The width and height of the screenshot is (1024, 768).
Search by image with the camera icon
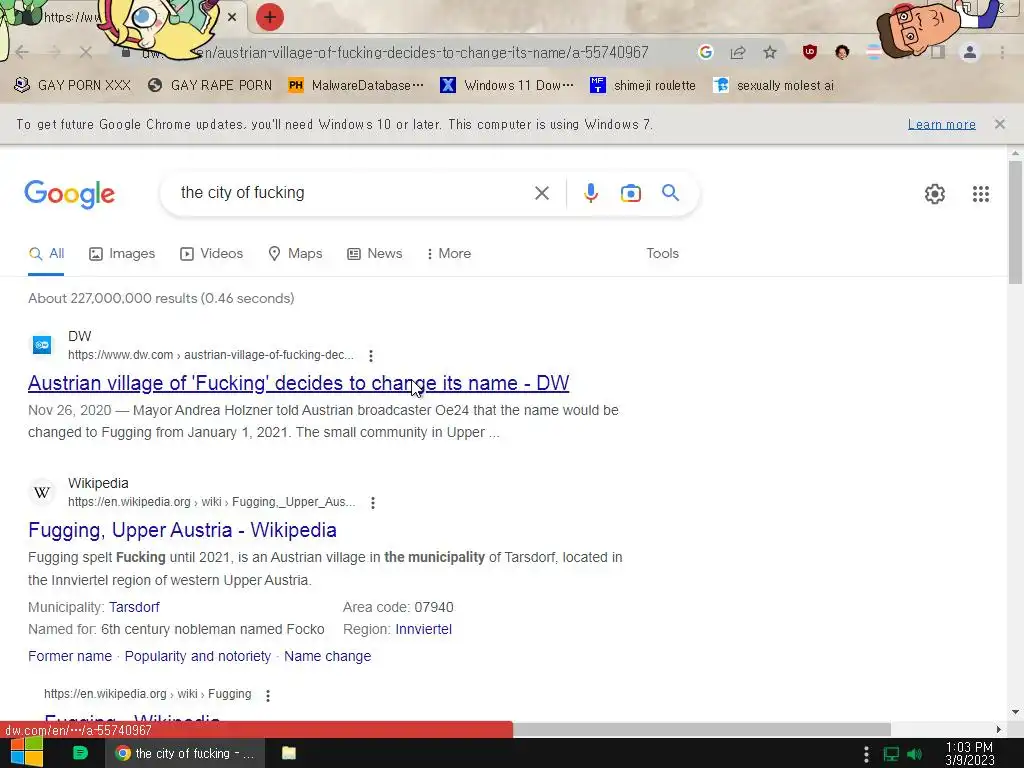[630, 193]
